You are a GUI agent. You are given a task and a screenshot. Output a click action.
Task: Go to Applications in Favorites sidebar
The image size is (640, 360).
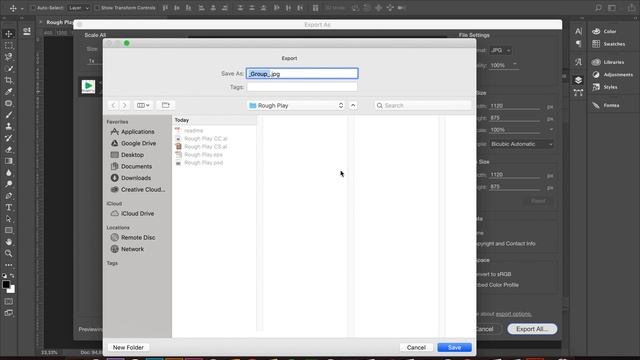132,132
